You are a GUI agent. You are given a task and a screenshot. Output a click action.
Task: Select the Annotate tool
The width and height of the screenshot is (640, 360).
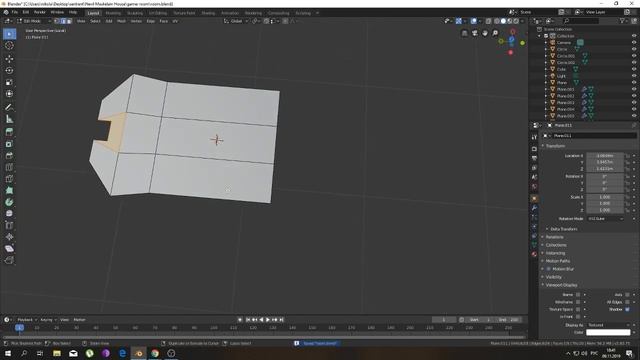(x=9, y=107)
